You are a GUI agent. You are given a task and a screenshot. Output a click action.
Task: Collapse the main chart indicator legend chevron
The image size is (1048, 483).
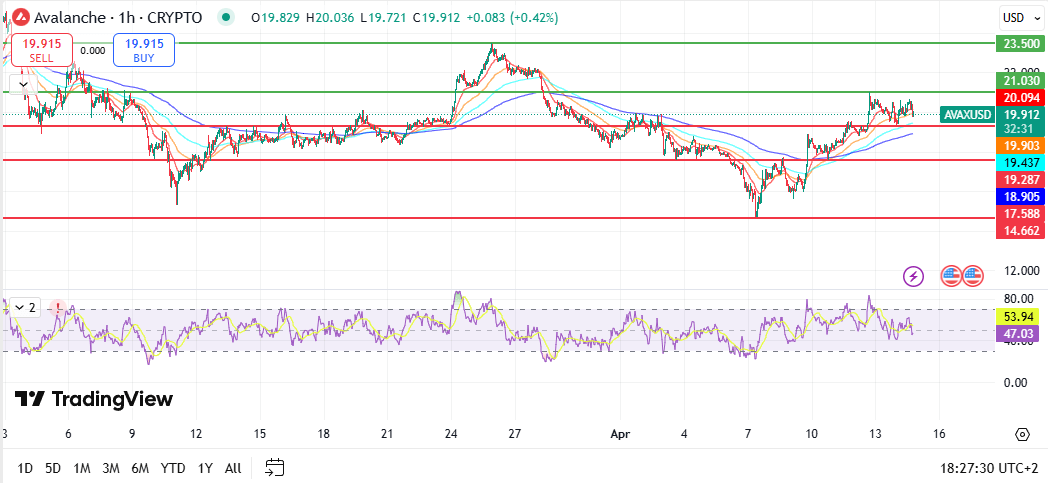tap(22, 85)
